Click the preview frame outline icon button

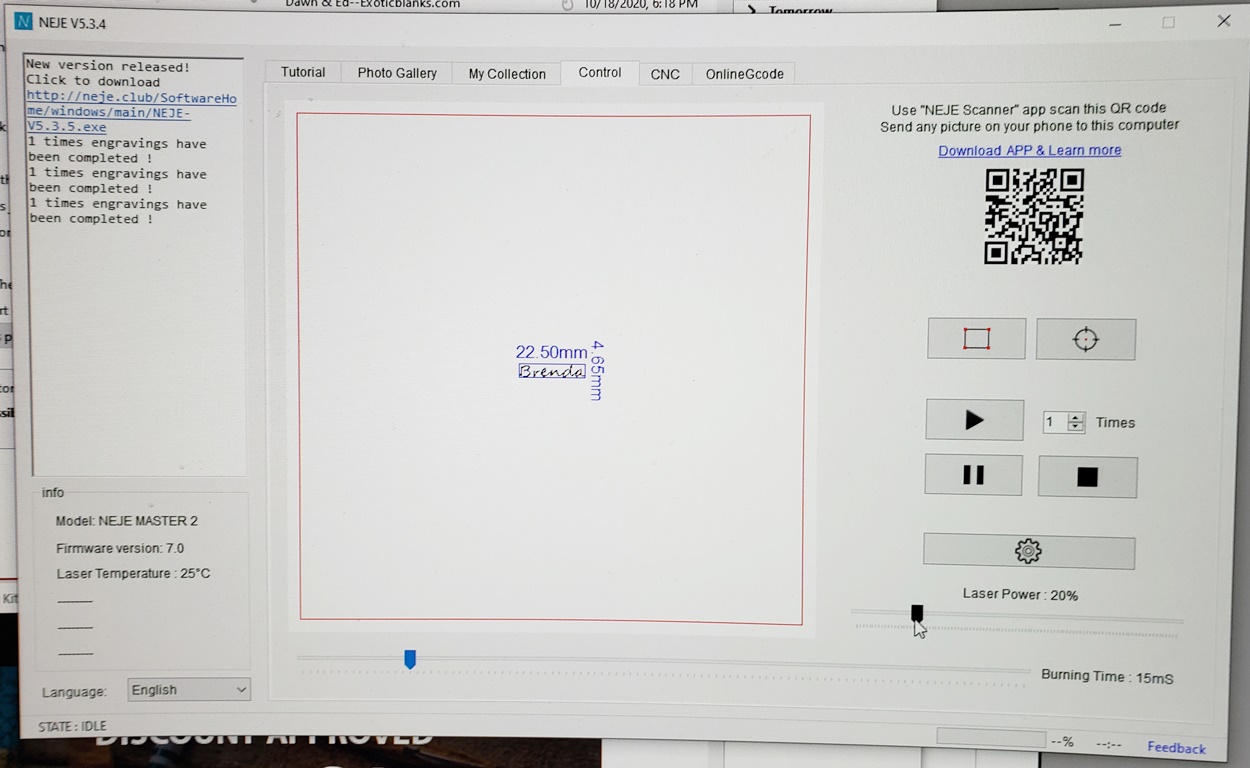pos(976,339)
